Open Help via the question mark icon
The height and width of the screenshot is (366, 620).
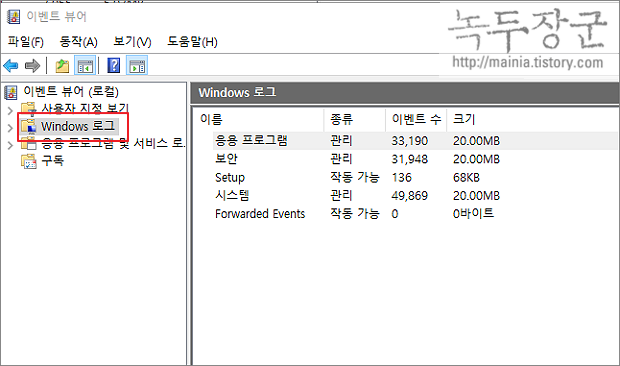pos(113,66)
